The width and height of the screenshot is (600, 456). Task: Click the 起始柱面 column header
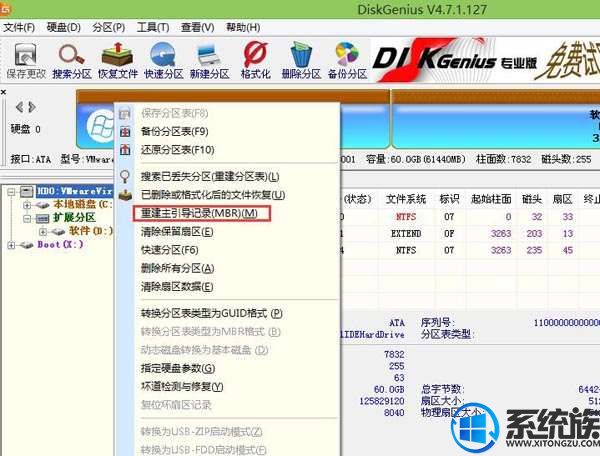491,199
